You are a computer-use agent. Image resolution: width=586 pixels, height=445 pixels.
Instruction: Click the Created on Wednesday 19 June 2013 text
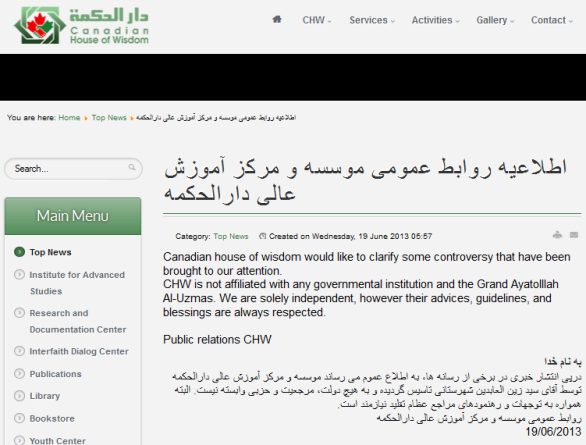(351, 236)
